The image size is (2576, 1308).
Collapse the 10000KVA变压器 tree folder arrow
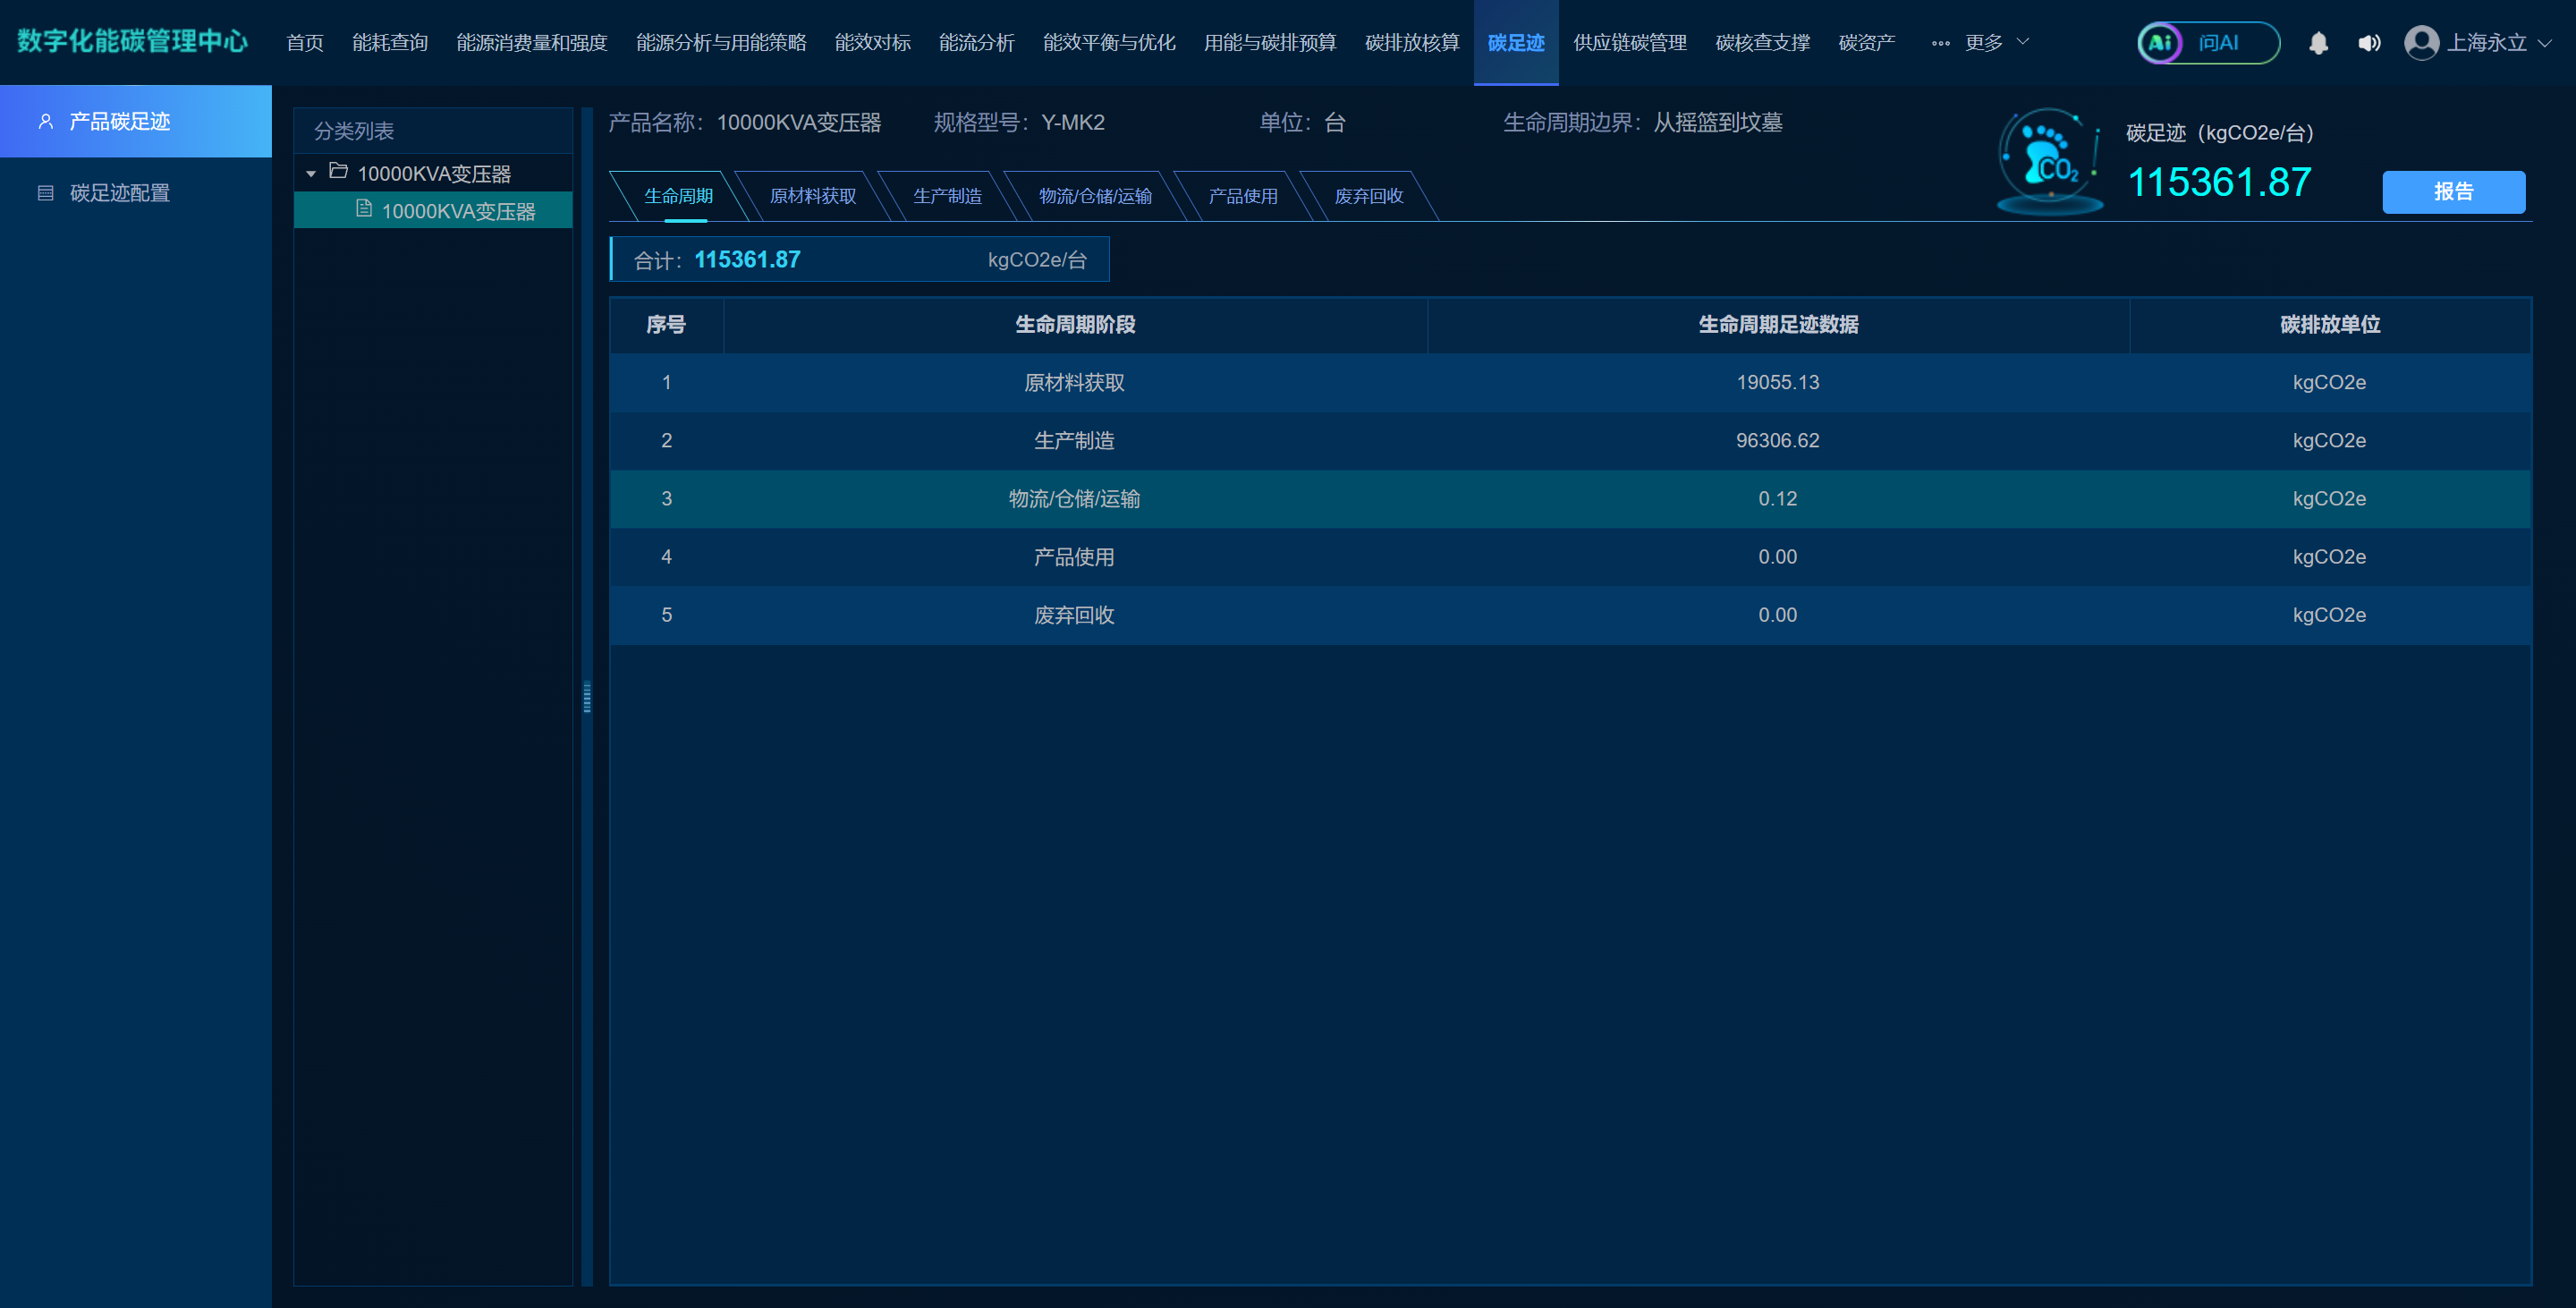tap(311, 174)
